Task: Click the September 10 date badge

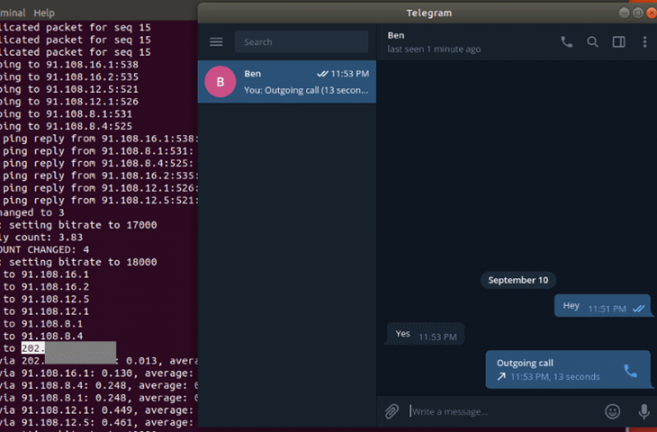Action: coord(518,280)
